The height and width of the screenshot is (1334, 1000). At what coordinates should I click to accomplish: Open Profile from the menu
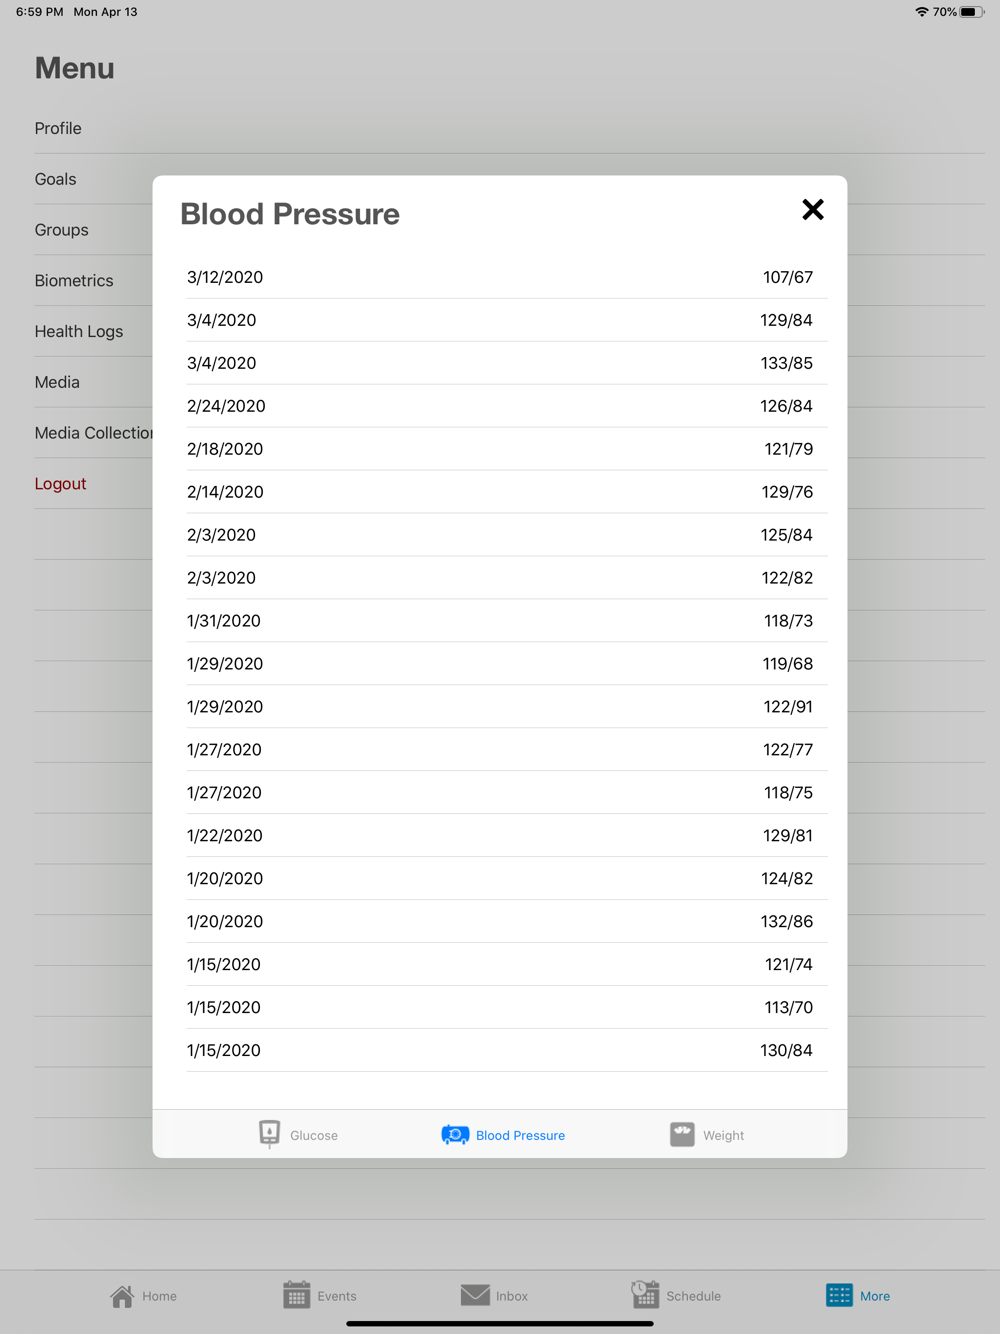58,129
